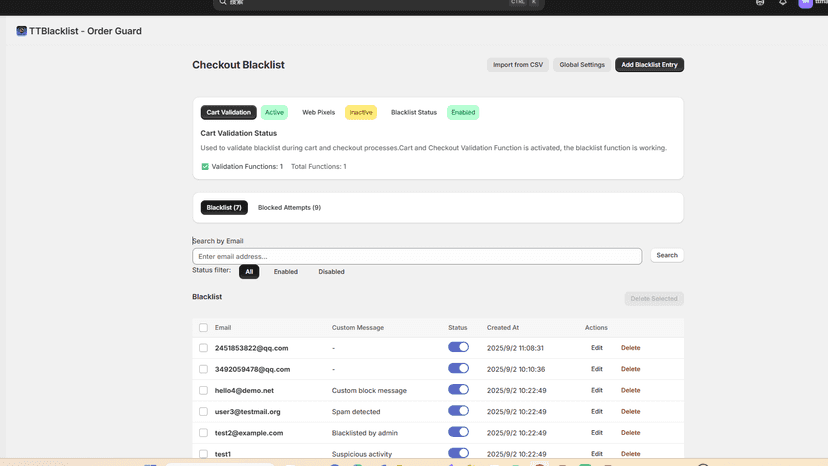Delete the test2@example.com entry
The image size is (828, 466).
click(x=631, y=433)
